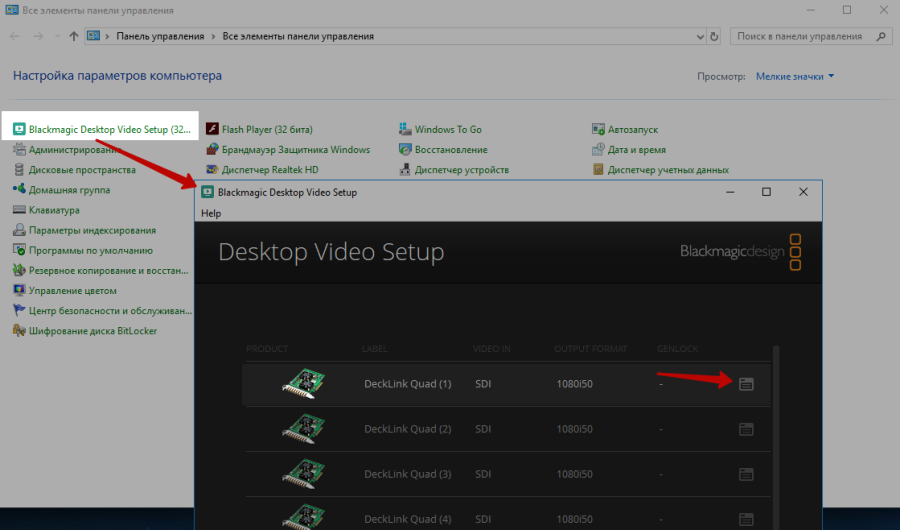Viewport: 900px width, 530px height.
Task: Open Шифрование диска BitLocker item
Action: [x=85, y=331]
